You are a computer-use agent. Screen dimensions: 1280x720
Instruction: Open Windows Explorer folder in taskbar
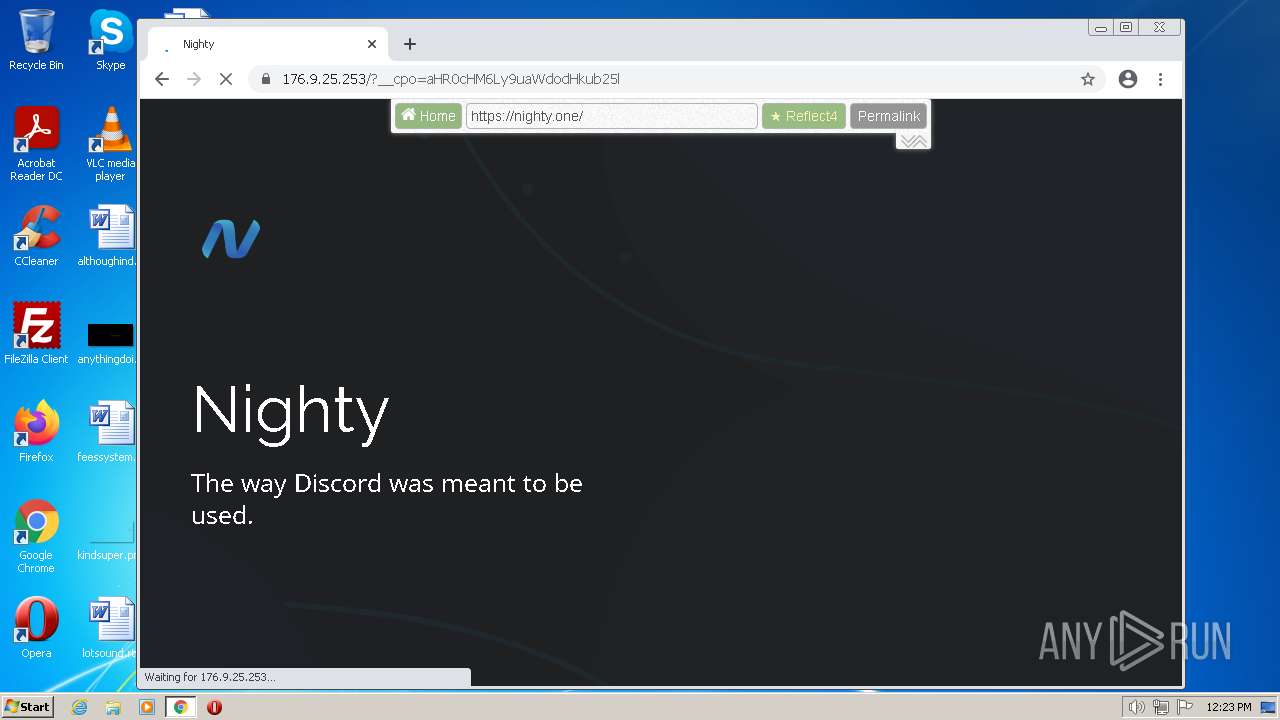pos(113,707)
